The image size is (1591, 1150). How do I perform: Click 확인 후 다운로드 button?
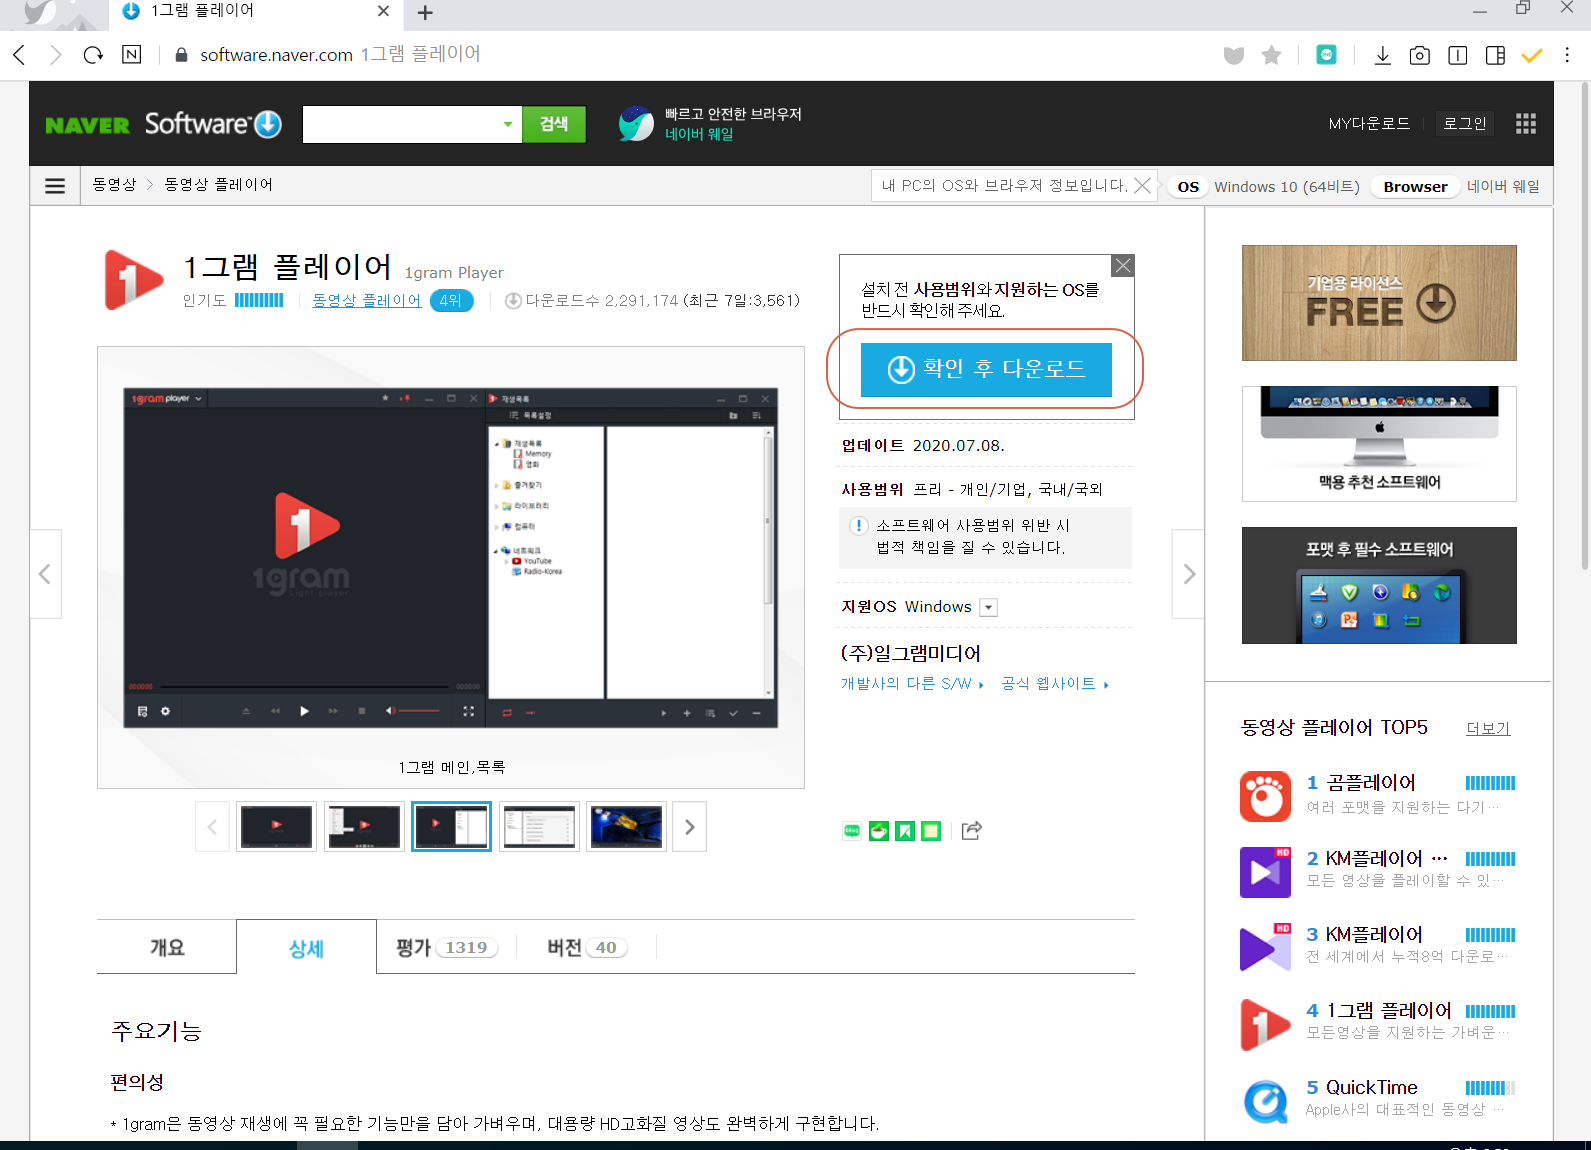(x=986, y=369)
